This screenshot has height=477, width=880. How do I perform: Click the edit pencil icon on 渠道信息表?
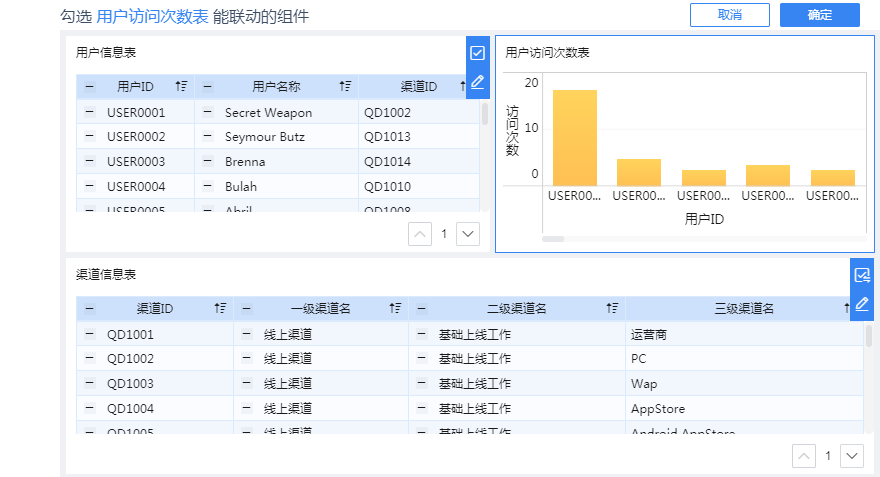click(861, 302)
